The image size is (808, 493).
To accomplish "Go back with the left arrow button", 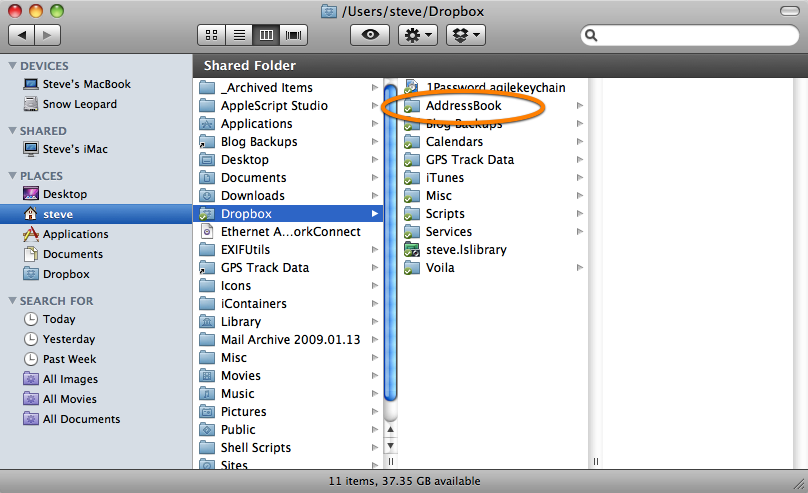I will pyautogui.click(x=22, y=35).
